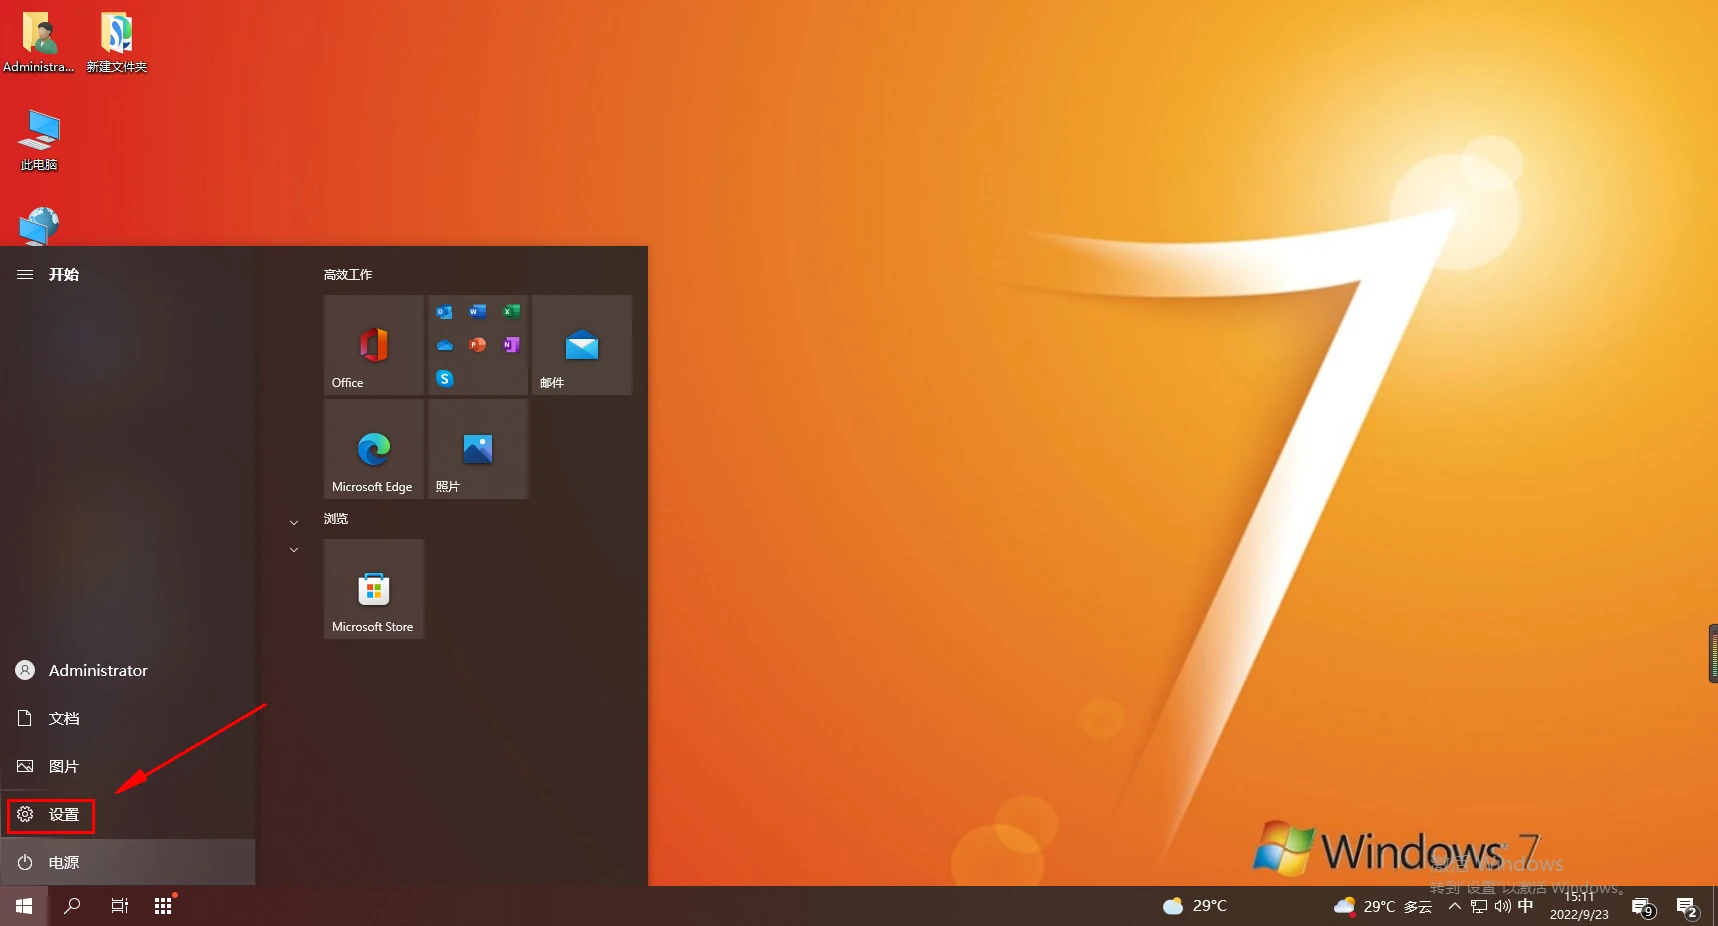Open the volume speaker tray icon
Viewport: 1718px width, 926px height.
tap(1502, 906)
